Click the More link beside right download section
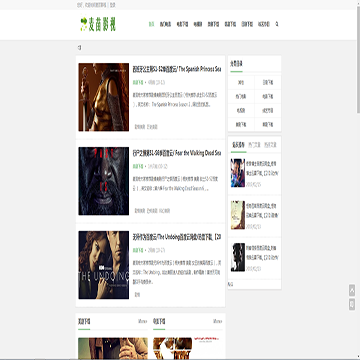 coord(217,322)
